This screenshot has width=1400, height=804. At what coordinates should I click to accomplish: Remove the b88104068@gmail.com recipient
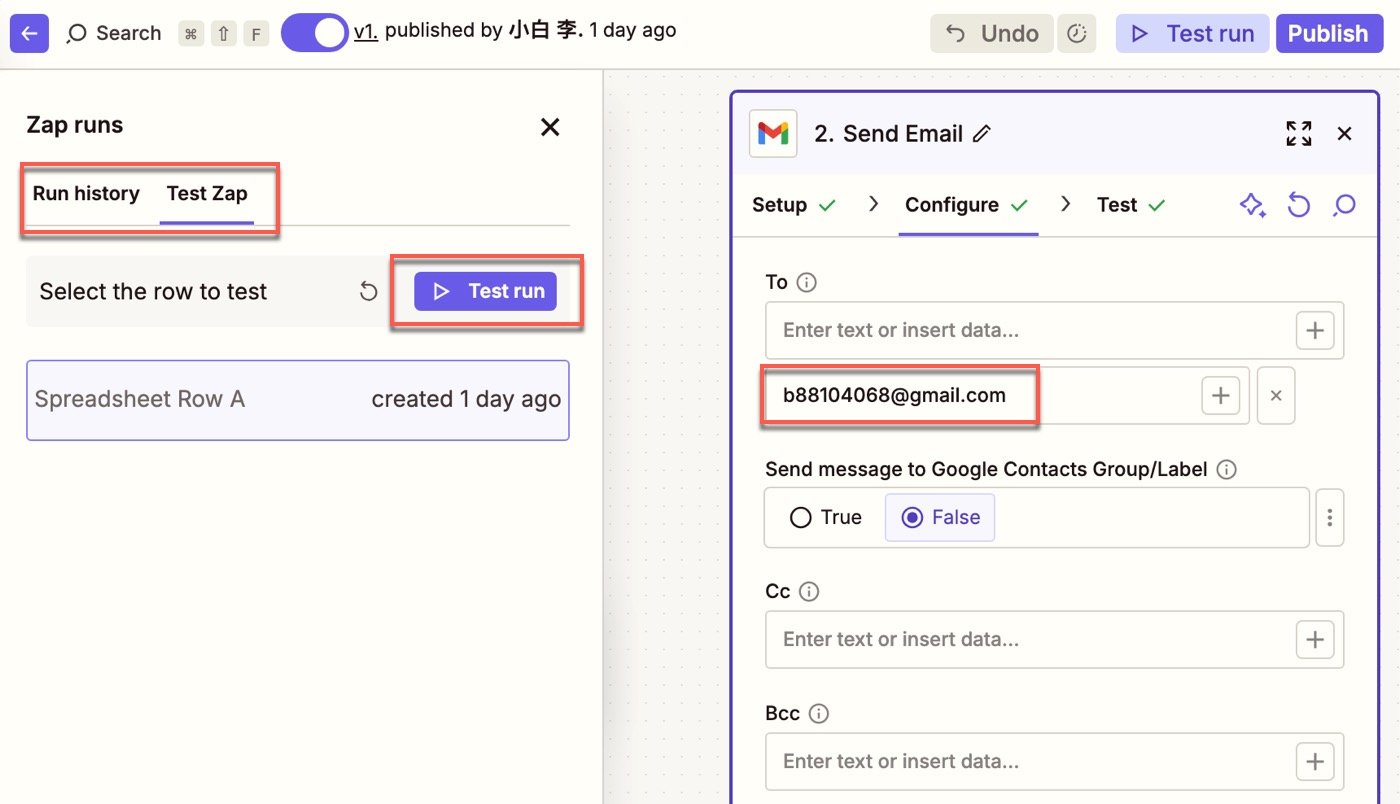[1276, 396]
